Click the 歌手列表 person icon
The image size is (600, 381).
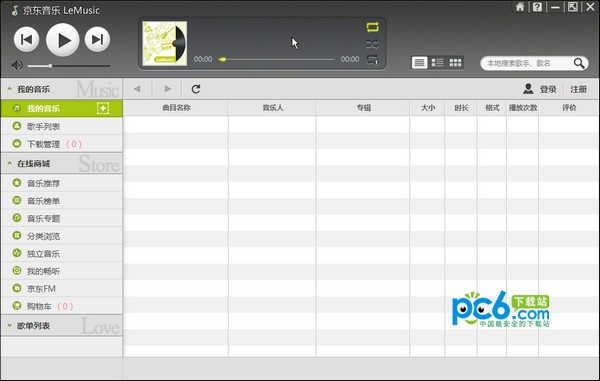click(x=17, y=125)
